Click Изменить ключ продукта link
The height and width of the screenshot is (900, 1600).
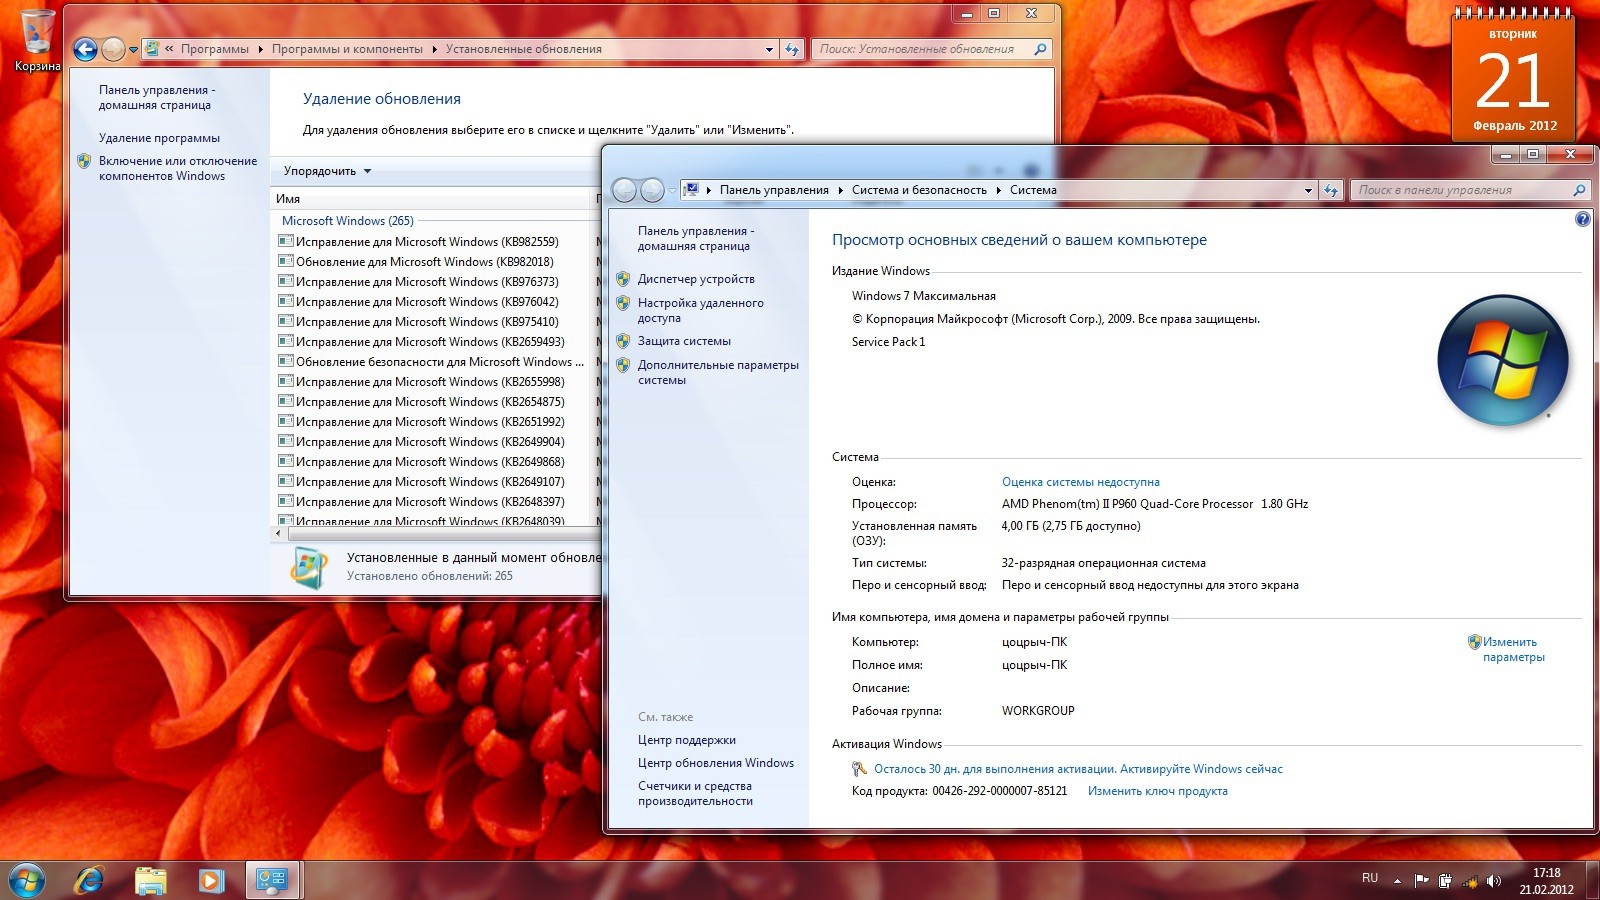coord(1158,791)
